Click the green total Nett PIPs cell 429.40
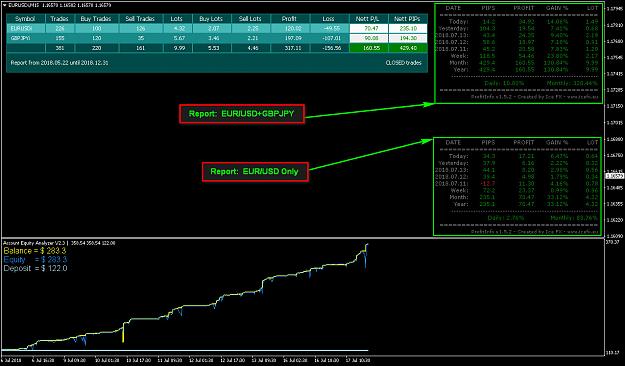 click(x=408, y=48)
